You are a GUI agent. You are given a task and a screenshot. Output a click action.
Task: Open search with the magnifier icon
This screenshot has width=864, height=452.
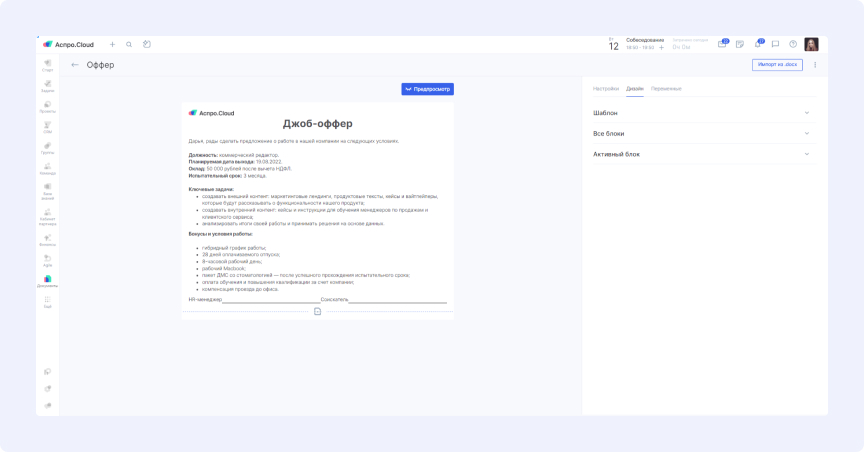click(129, 45)
